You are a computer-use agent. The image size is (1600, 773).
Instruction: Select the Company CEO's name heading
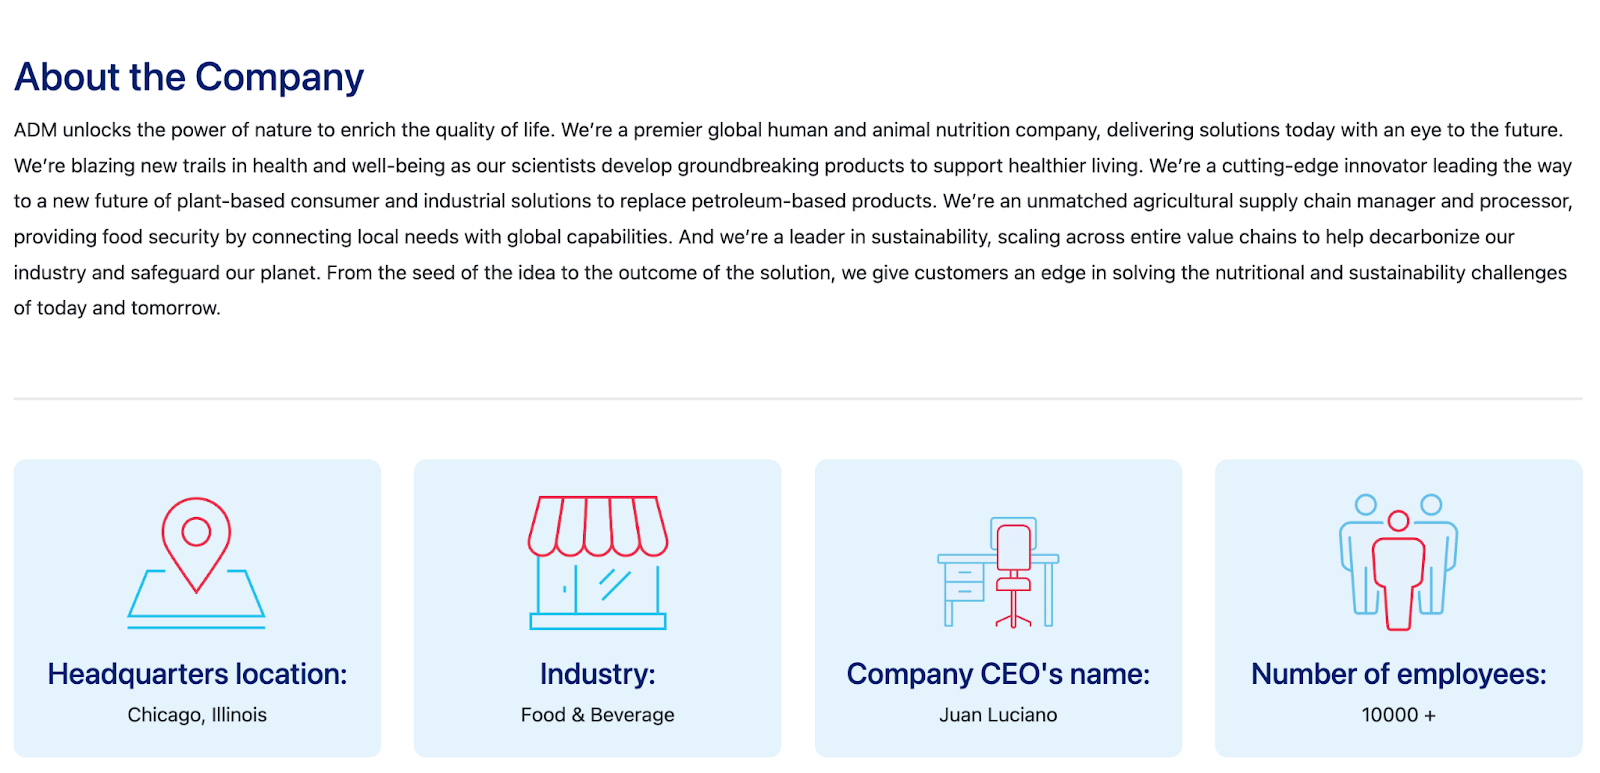point(998,674)
